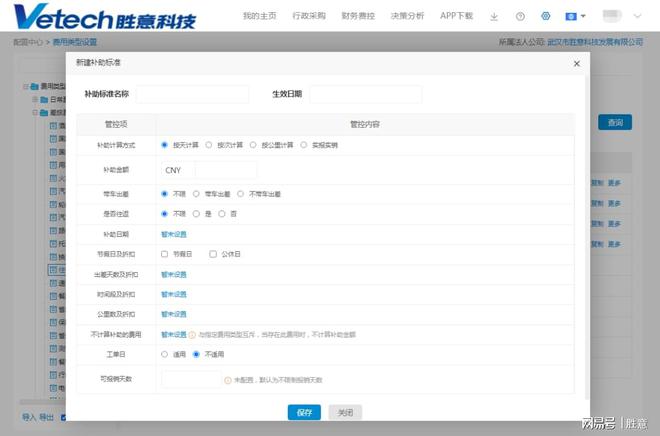
Task: Click the download arrow icon in header
Action: pyautogui.click(x=494, y=16)
